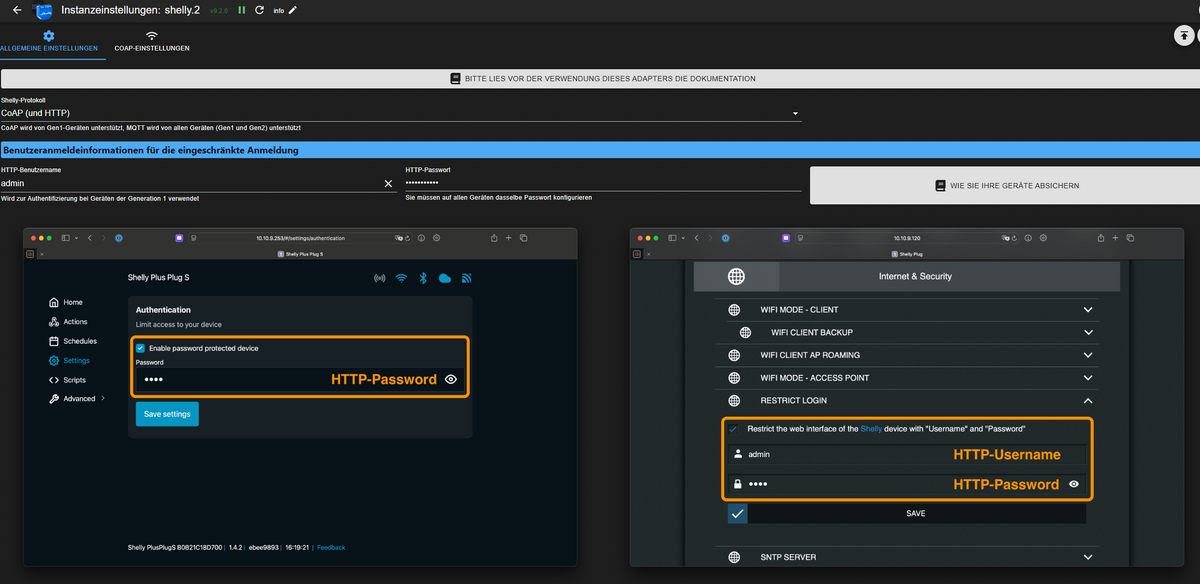
Task: Click the Shelly adapter logo in the header
Action: (x=43, y=11)
